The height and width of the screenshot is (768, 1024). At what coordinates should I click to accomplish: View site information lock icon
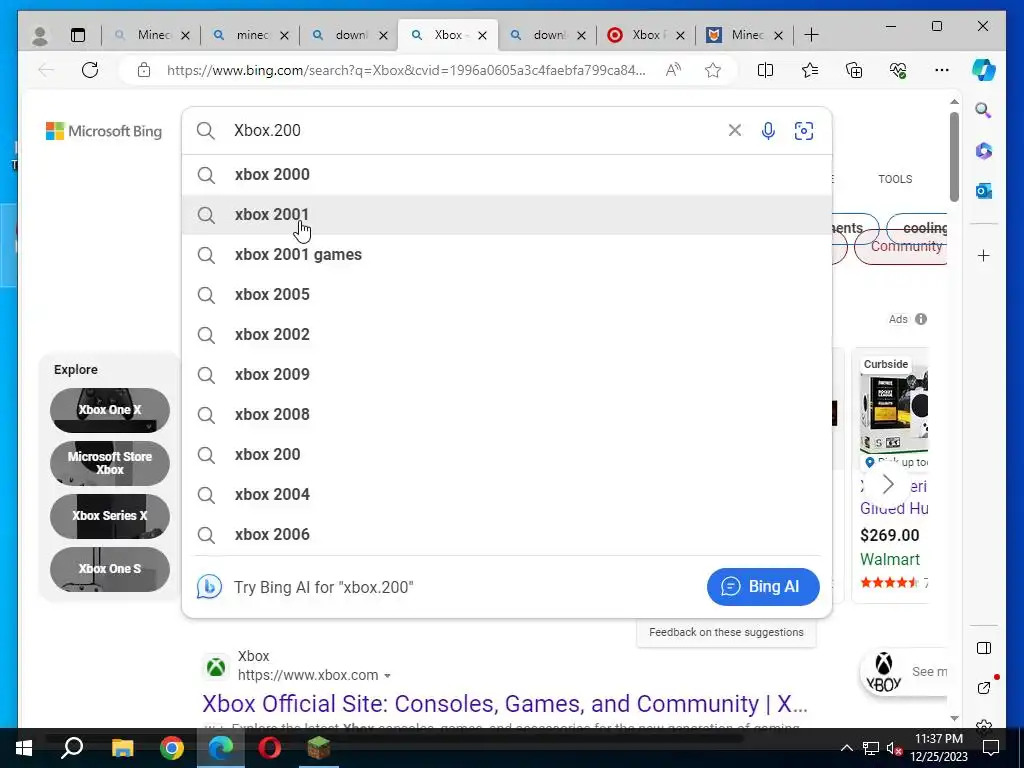click(144, 70)
